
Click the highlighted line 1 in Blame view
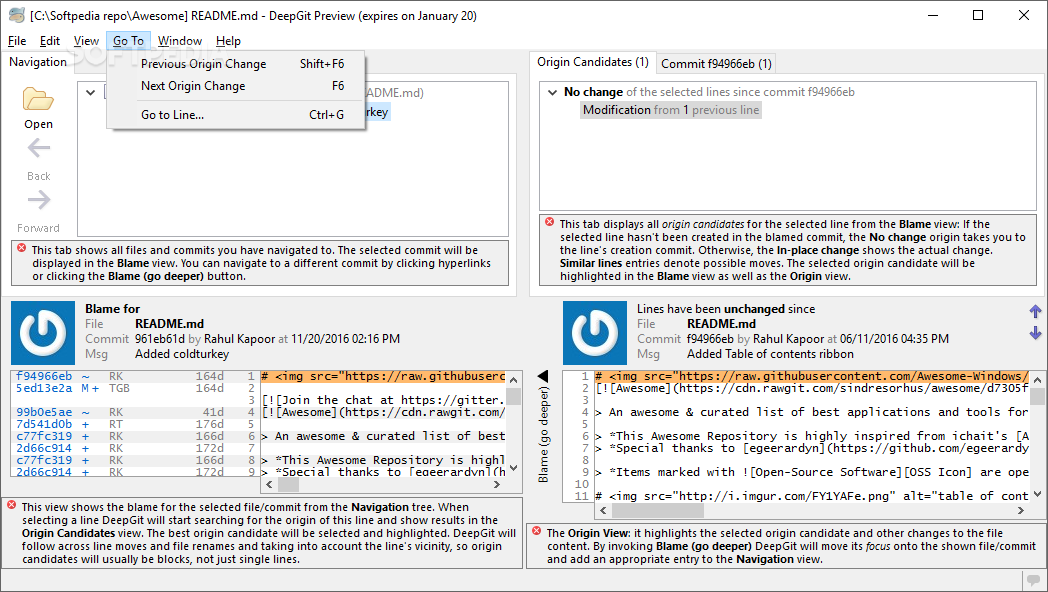[x=383, y=376]
